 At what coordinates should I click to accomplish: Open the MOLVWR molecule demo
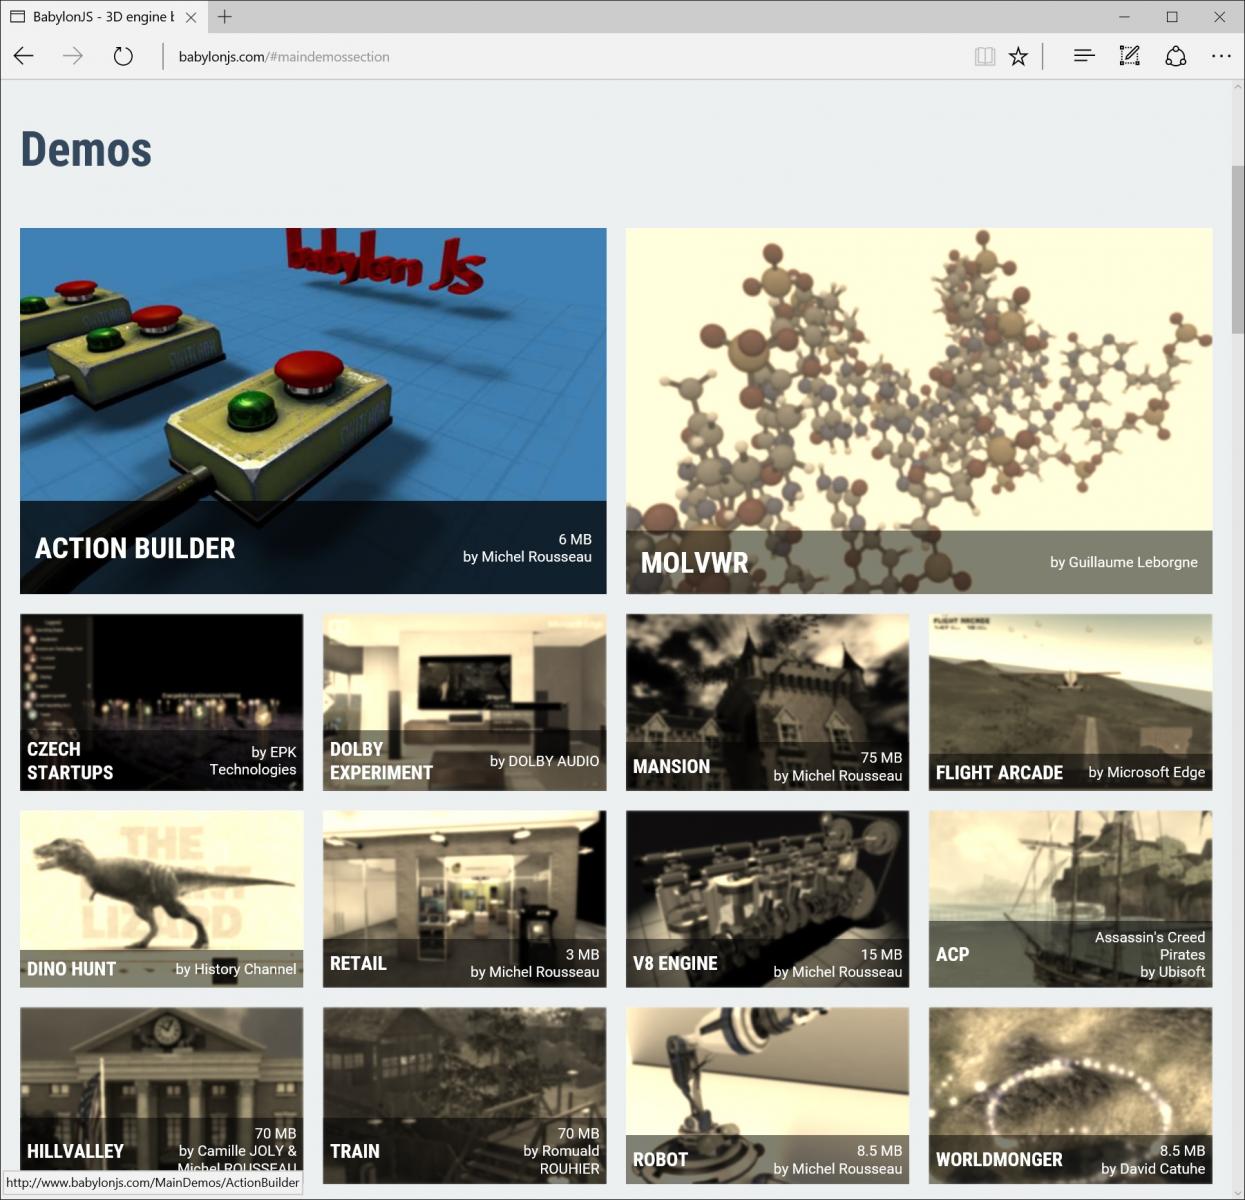(x=919, y=411)
